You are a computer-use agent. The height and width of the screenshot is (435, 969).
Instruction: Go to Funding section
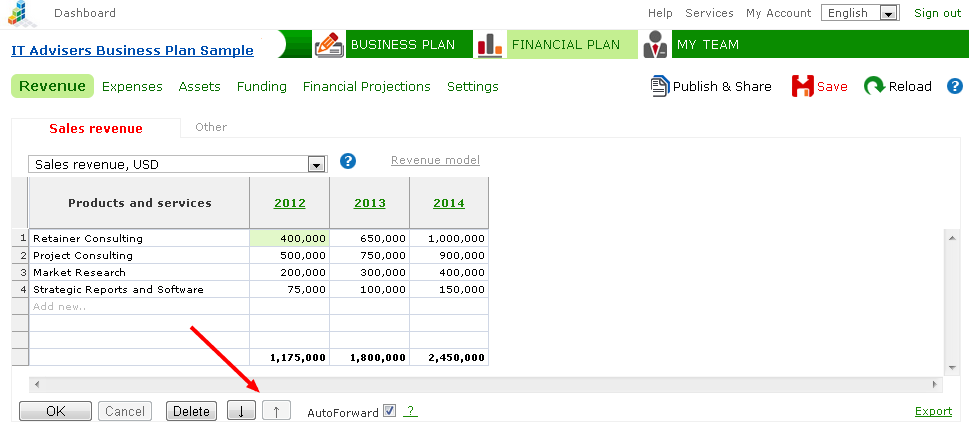(x=262, y=87)
